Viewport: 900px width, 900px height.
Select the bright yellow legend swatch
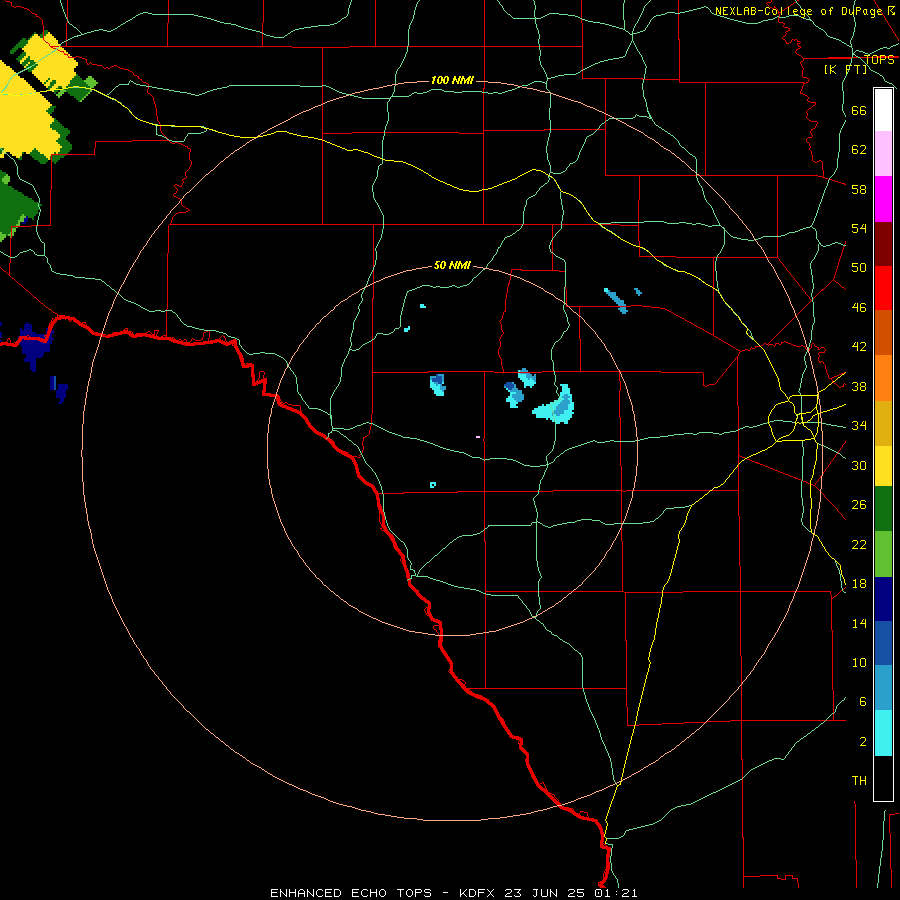883,466
